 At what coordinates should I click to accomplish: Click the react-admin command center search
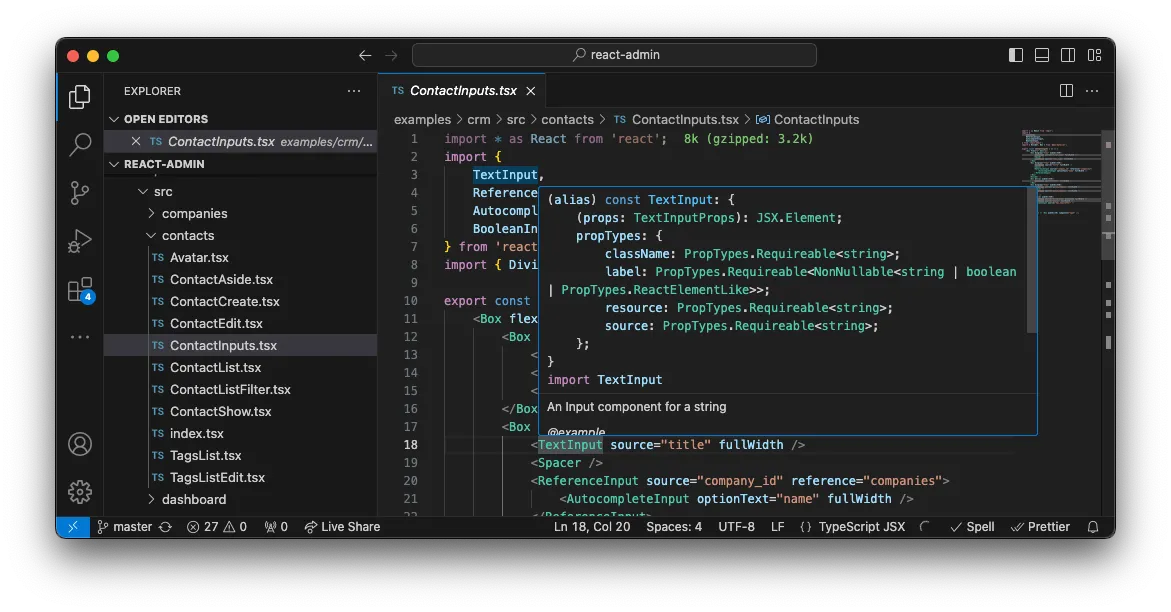[x=613, y=54]
